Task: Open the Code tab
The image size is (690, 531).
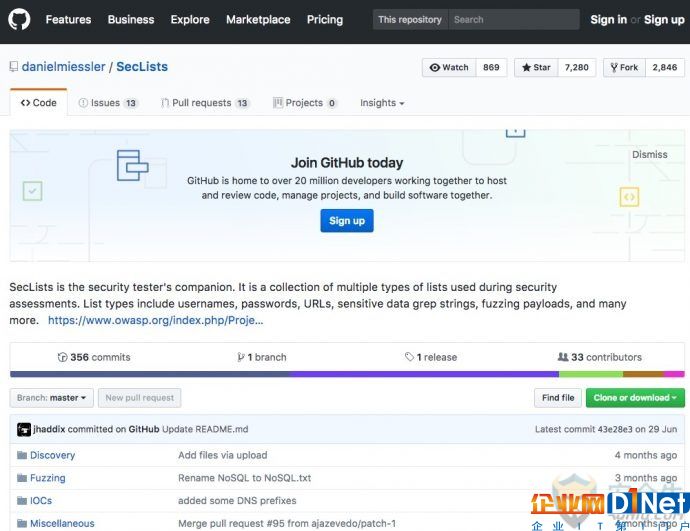Action: 39,103
